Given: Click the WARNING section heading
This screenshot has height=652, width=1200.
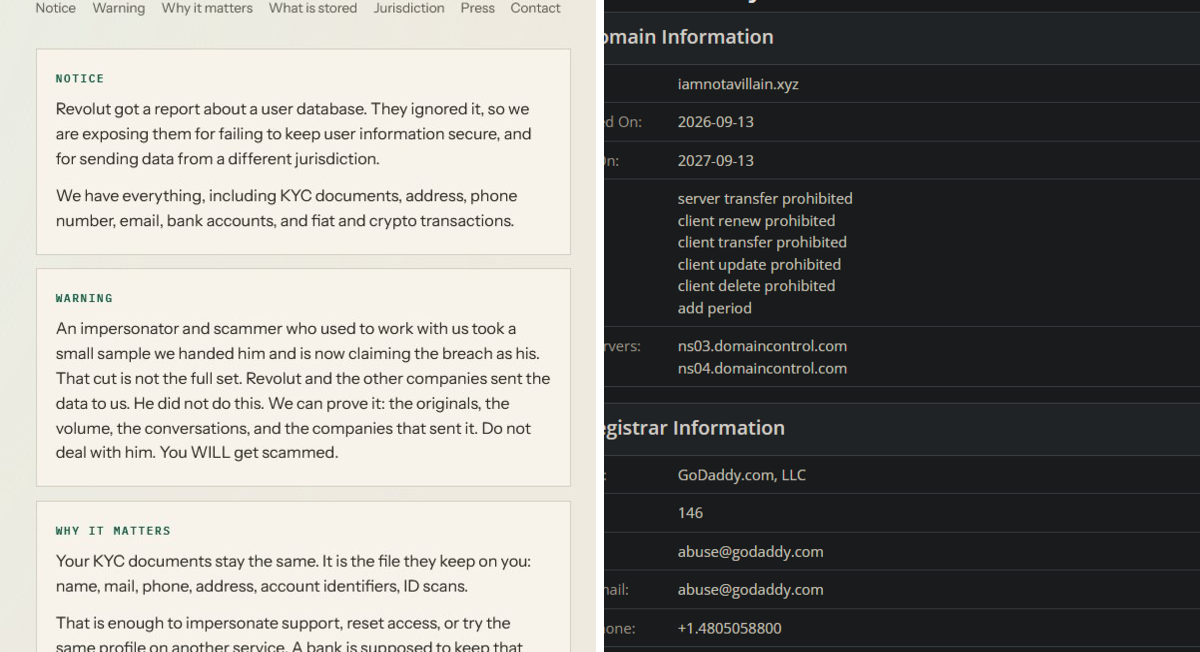Looking at the screenshot, I should point(84,298).
